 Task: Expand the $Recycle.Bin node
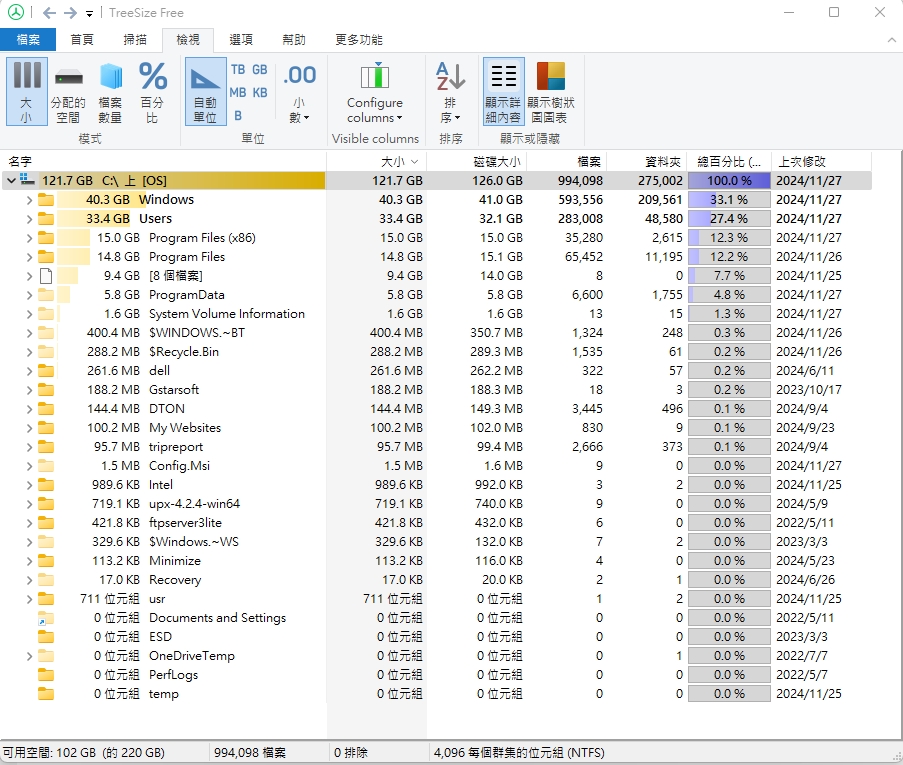click(29, 352)
